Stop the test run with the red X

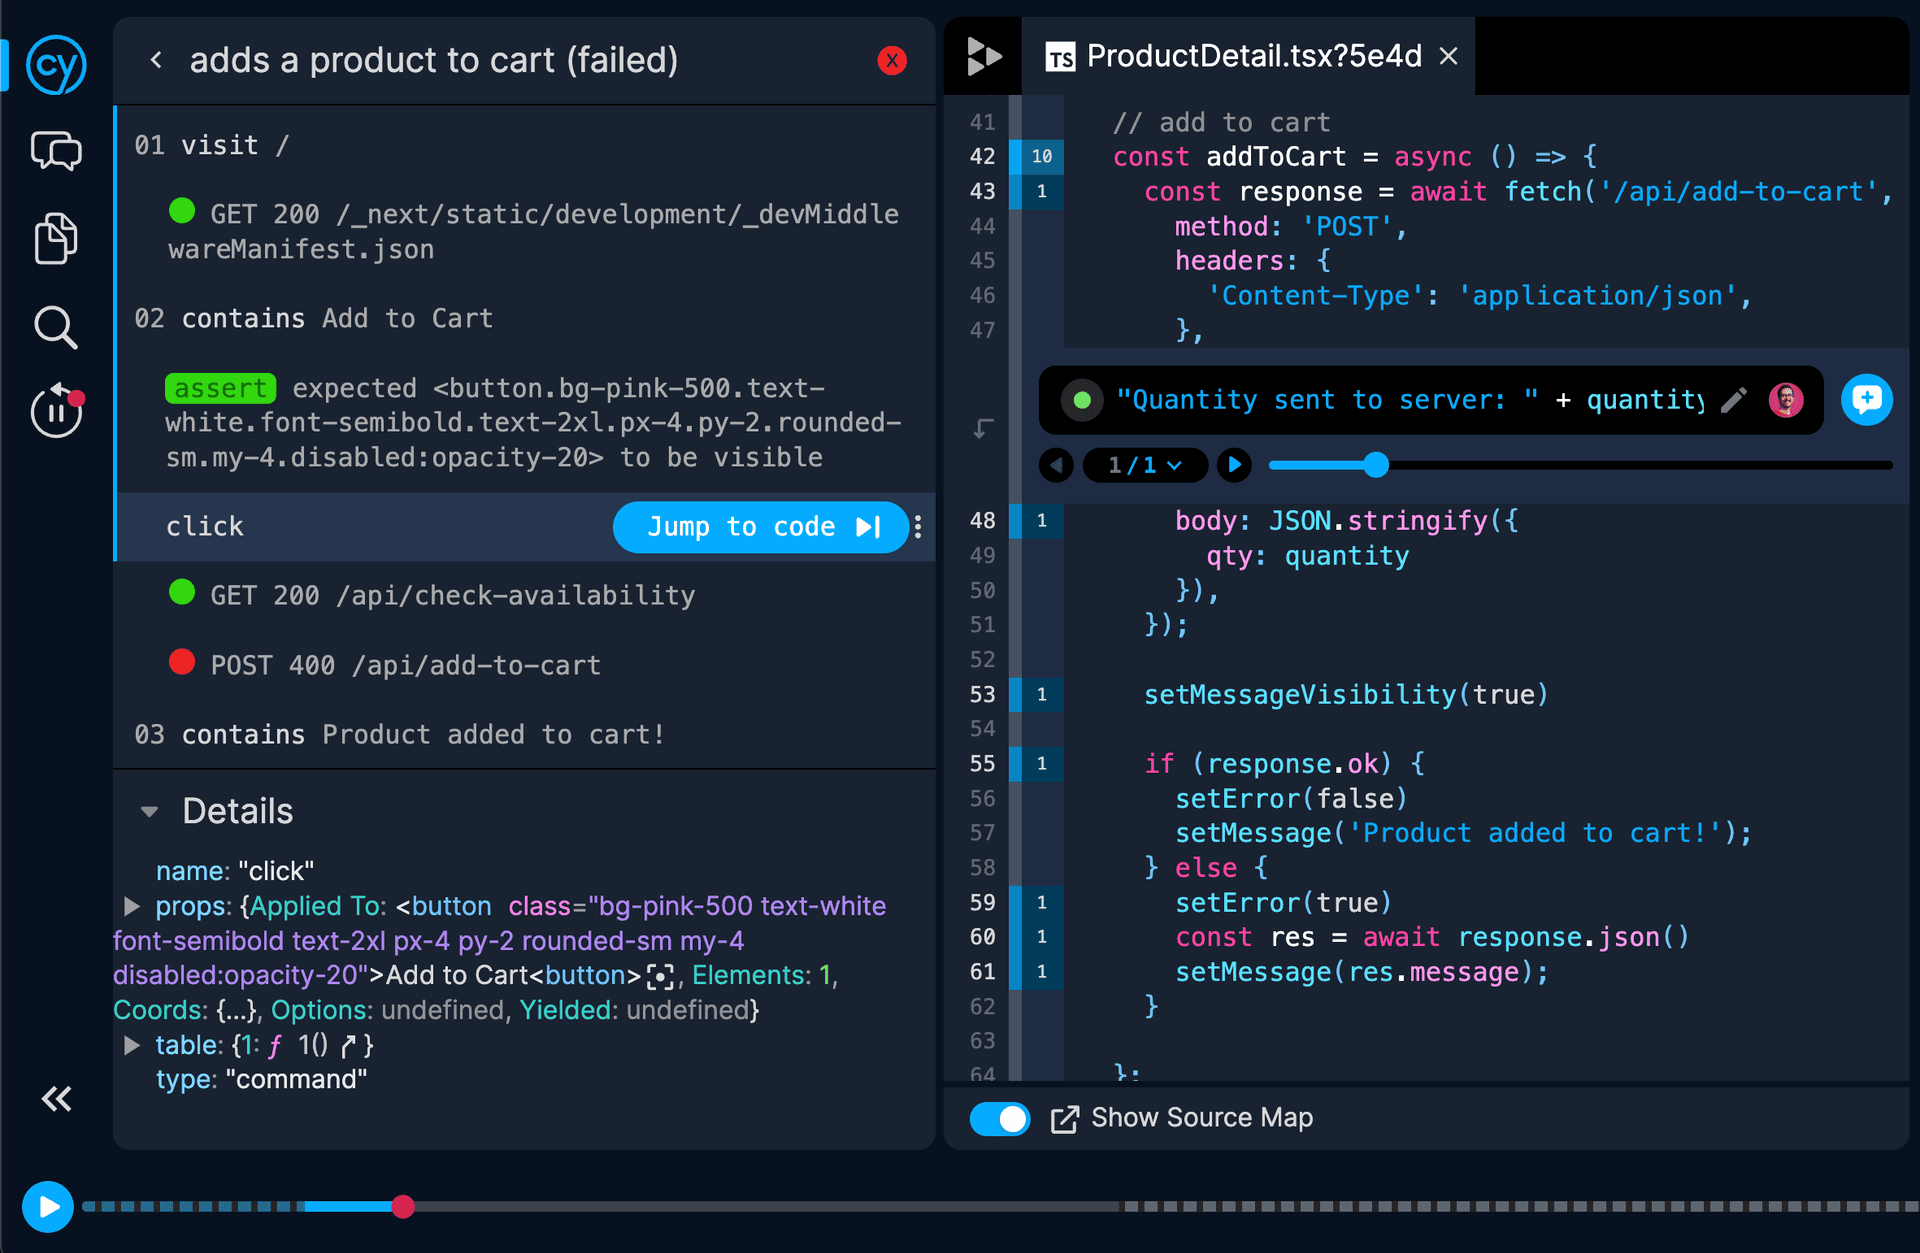[x=892, y=60]
